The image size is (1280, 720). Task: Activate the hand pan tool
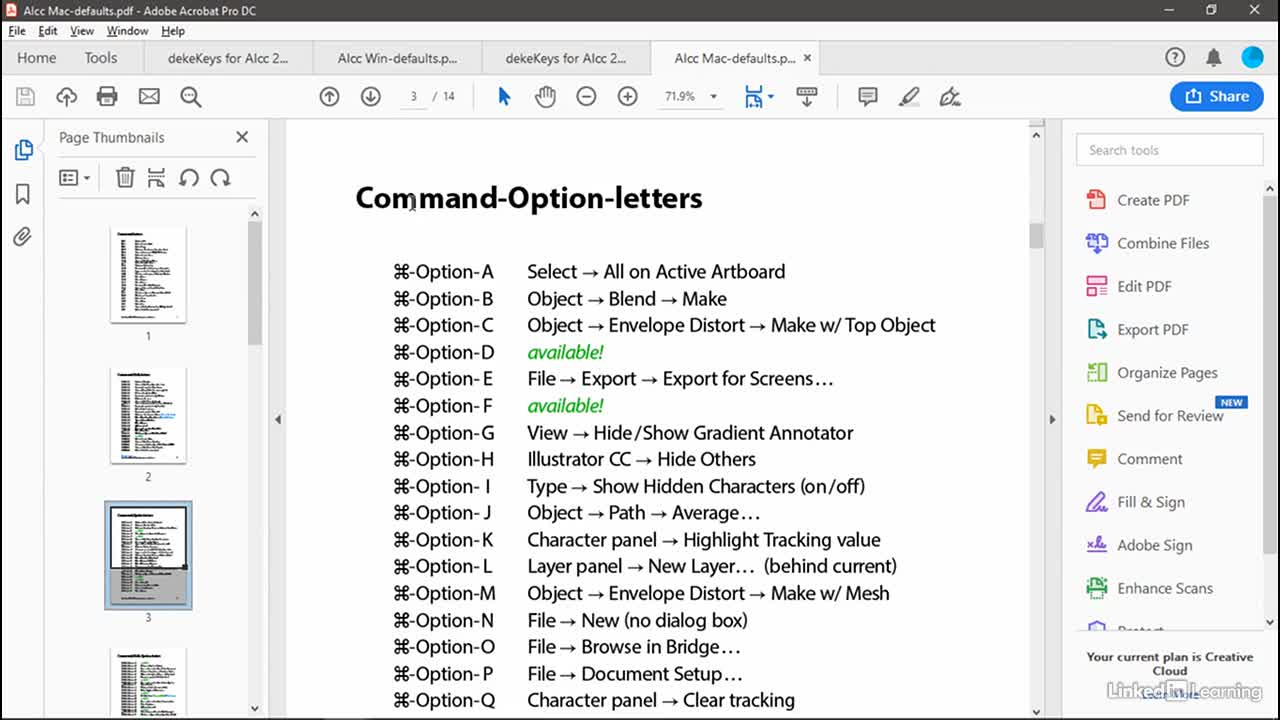pos(545,97)
